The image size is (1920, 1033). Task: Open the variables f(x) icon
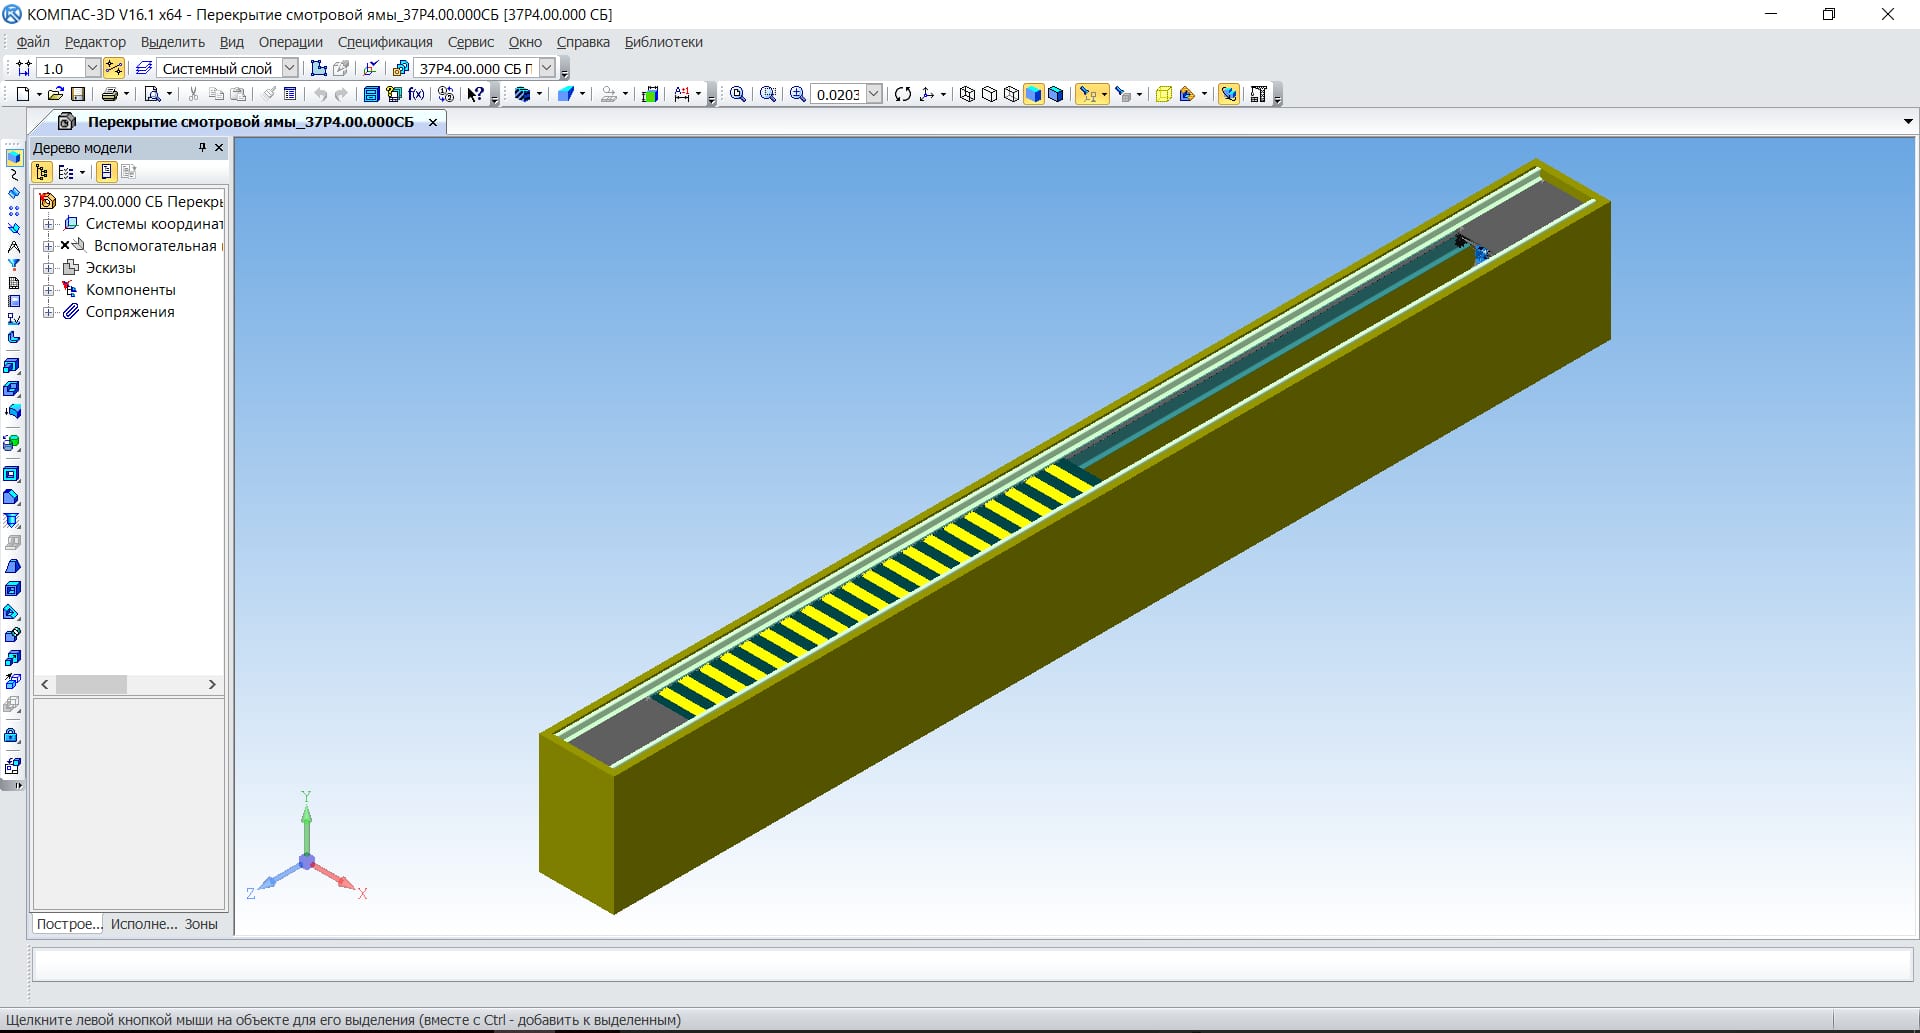(x=416, y=94)
